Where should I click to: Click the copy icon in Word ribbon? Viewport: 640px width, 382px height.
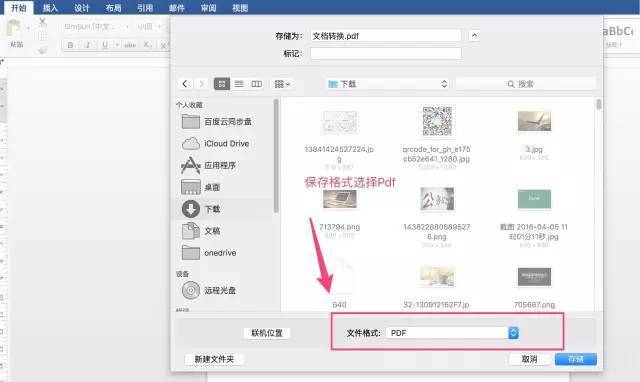click(42, 36)
